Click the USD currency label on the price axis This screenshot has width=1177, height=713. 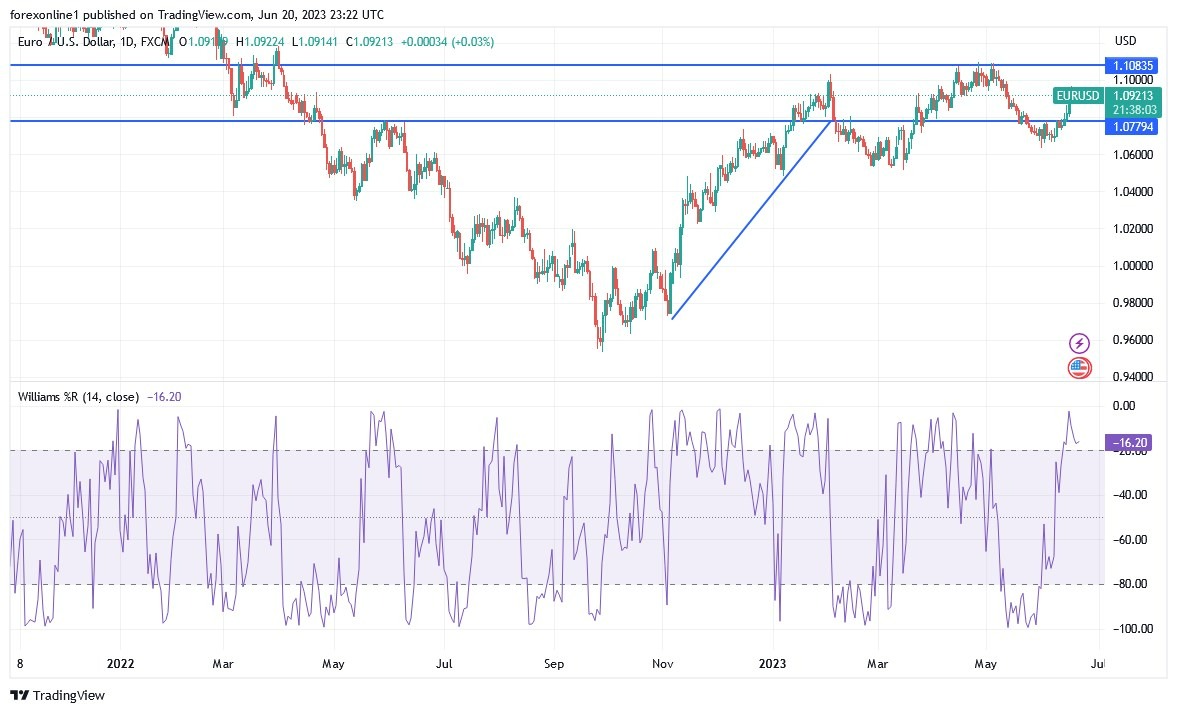pos(1125,41)
